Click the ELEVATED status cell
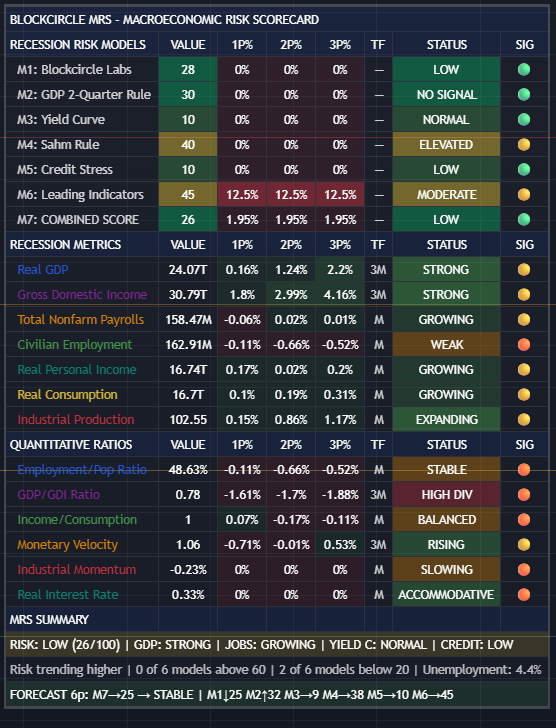Viewport: 556px width, 728px height. pyautogui.click(x=446, y=145)
